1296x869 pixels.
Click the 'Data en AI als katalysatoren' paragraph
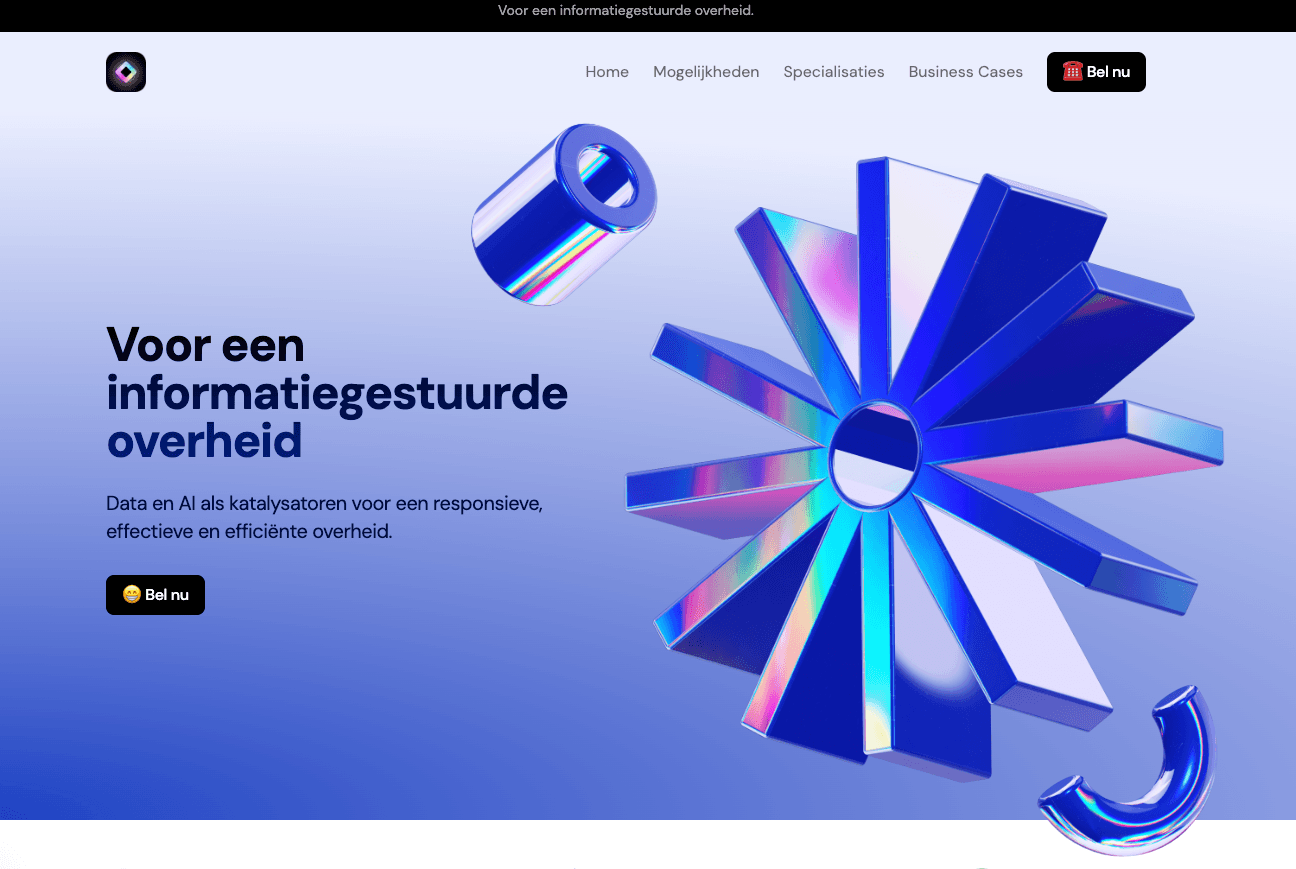(x=324, y=517)
